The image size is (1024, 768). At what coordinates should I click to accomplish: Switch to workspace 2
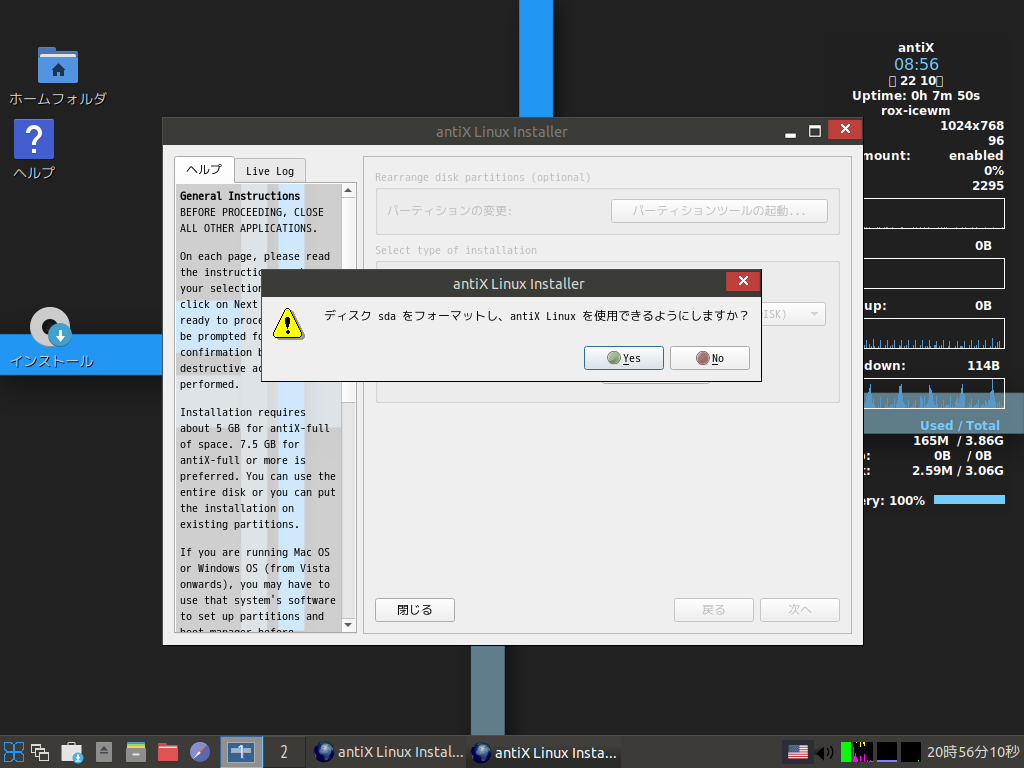tap(284, 752)
